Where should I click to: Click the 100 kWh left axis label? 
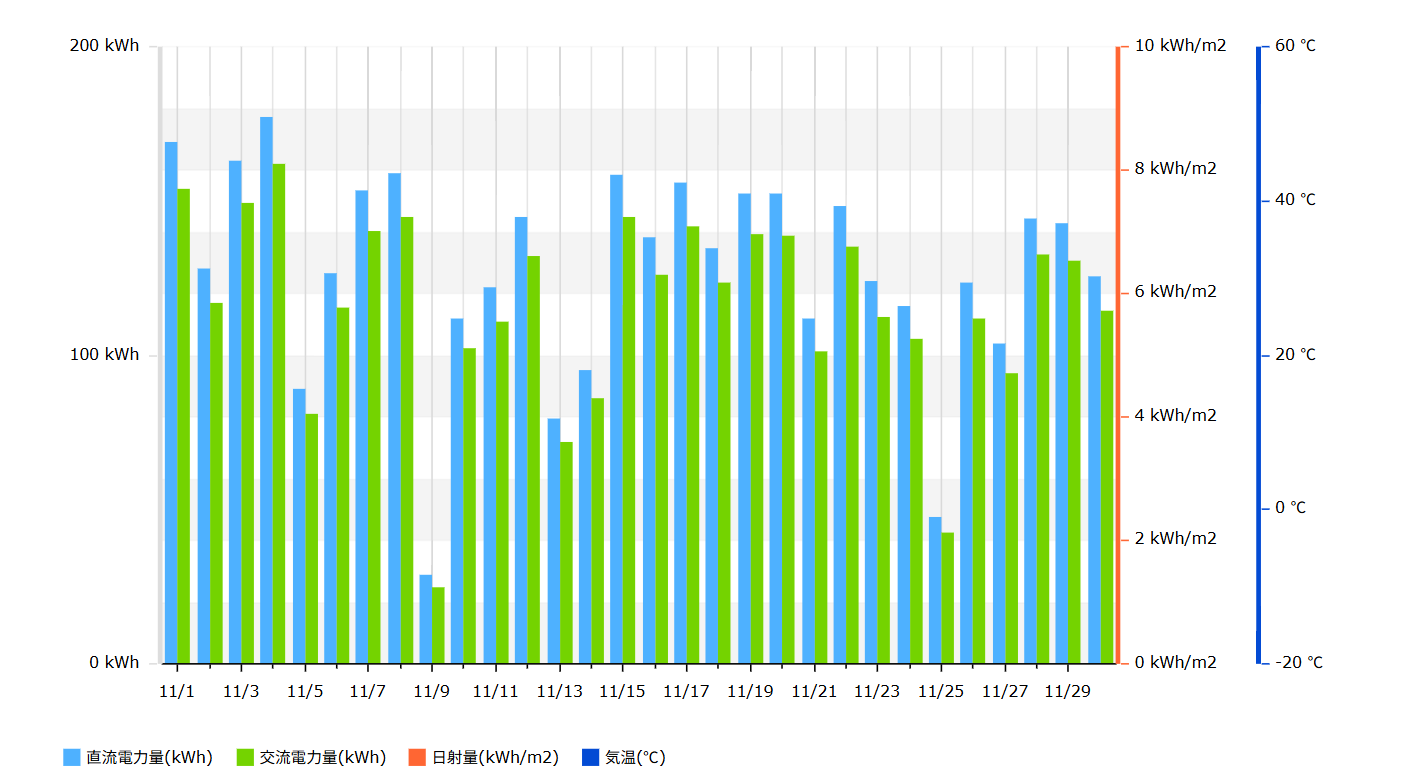(105, 355)
